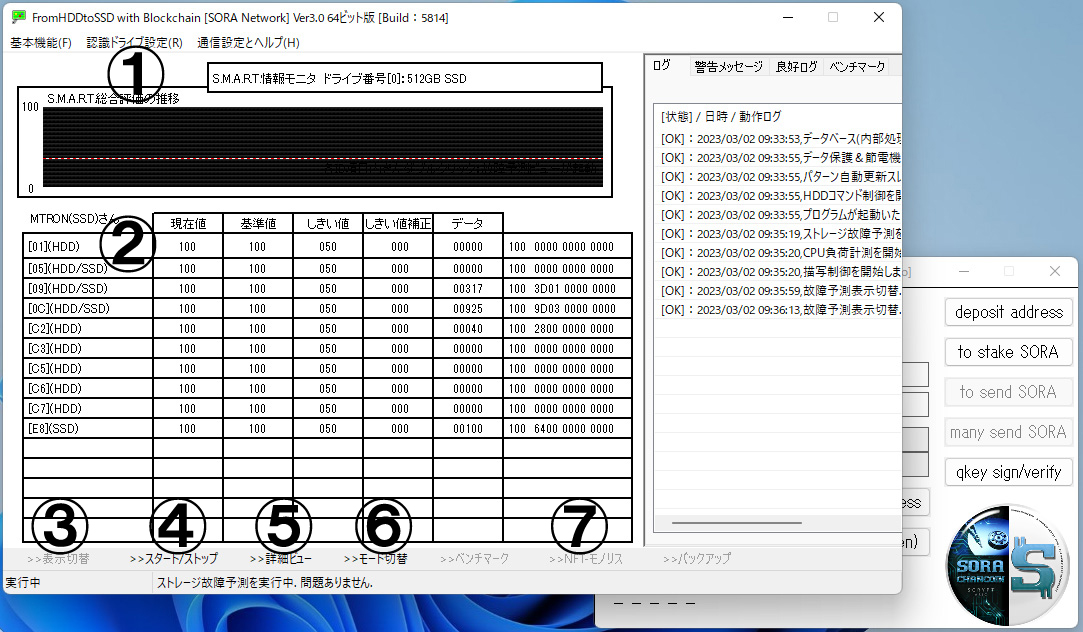The width and height of the screenshot is (1083, 632).
Task: Click log entry at 09:35:19 ストレージ故障予測
Action: [x=780, y=233]
